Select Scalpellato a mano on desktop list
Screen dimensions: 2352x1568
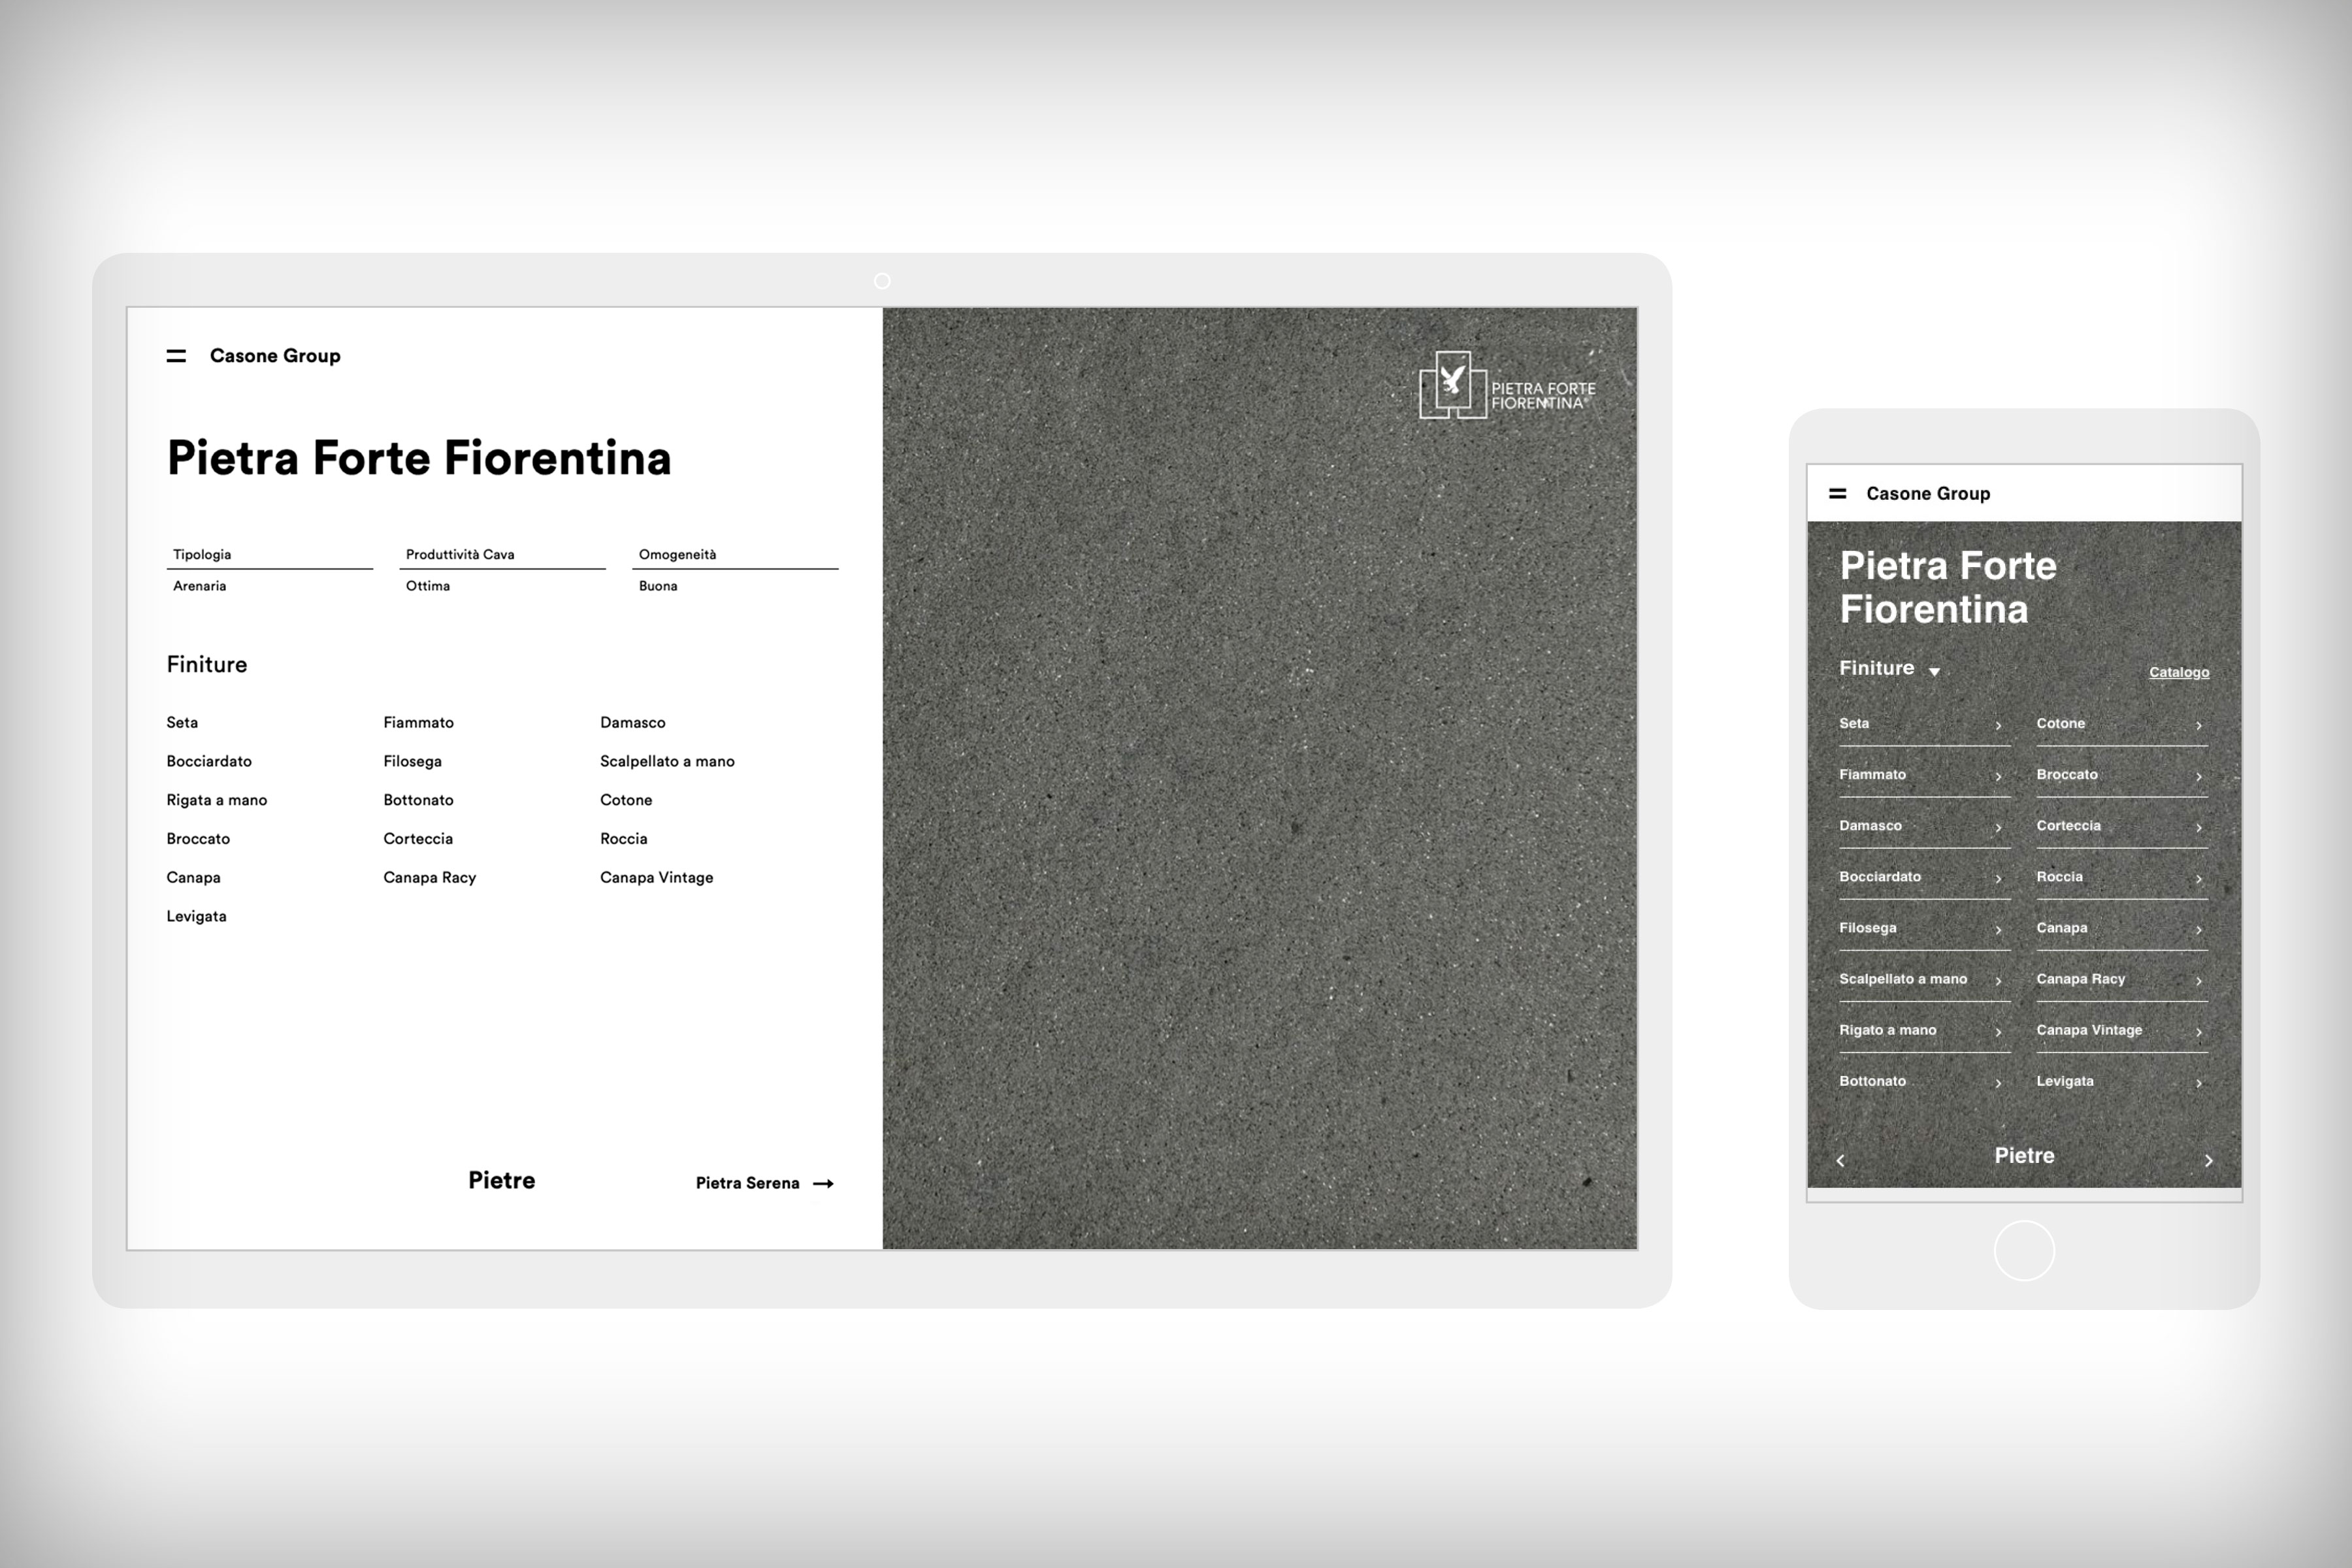pyautogui.click(x=667, y=761)
